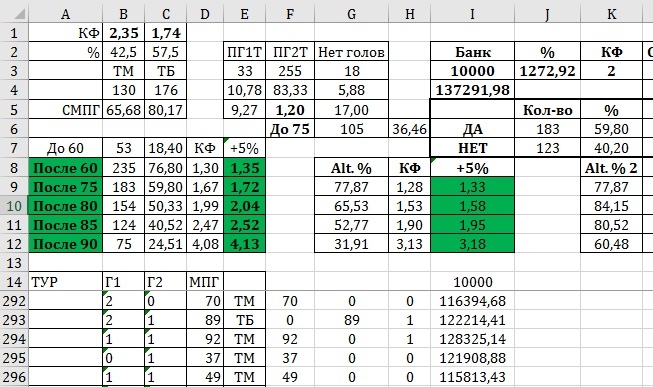Select green cell with value 3,18

[x=472, y=244]
